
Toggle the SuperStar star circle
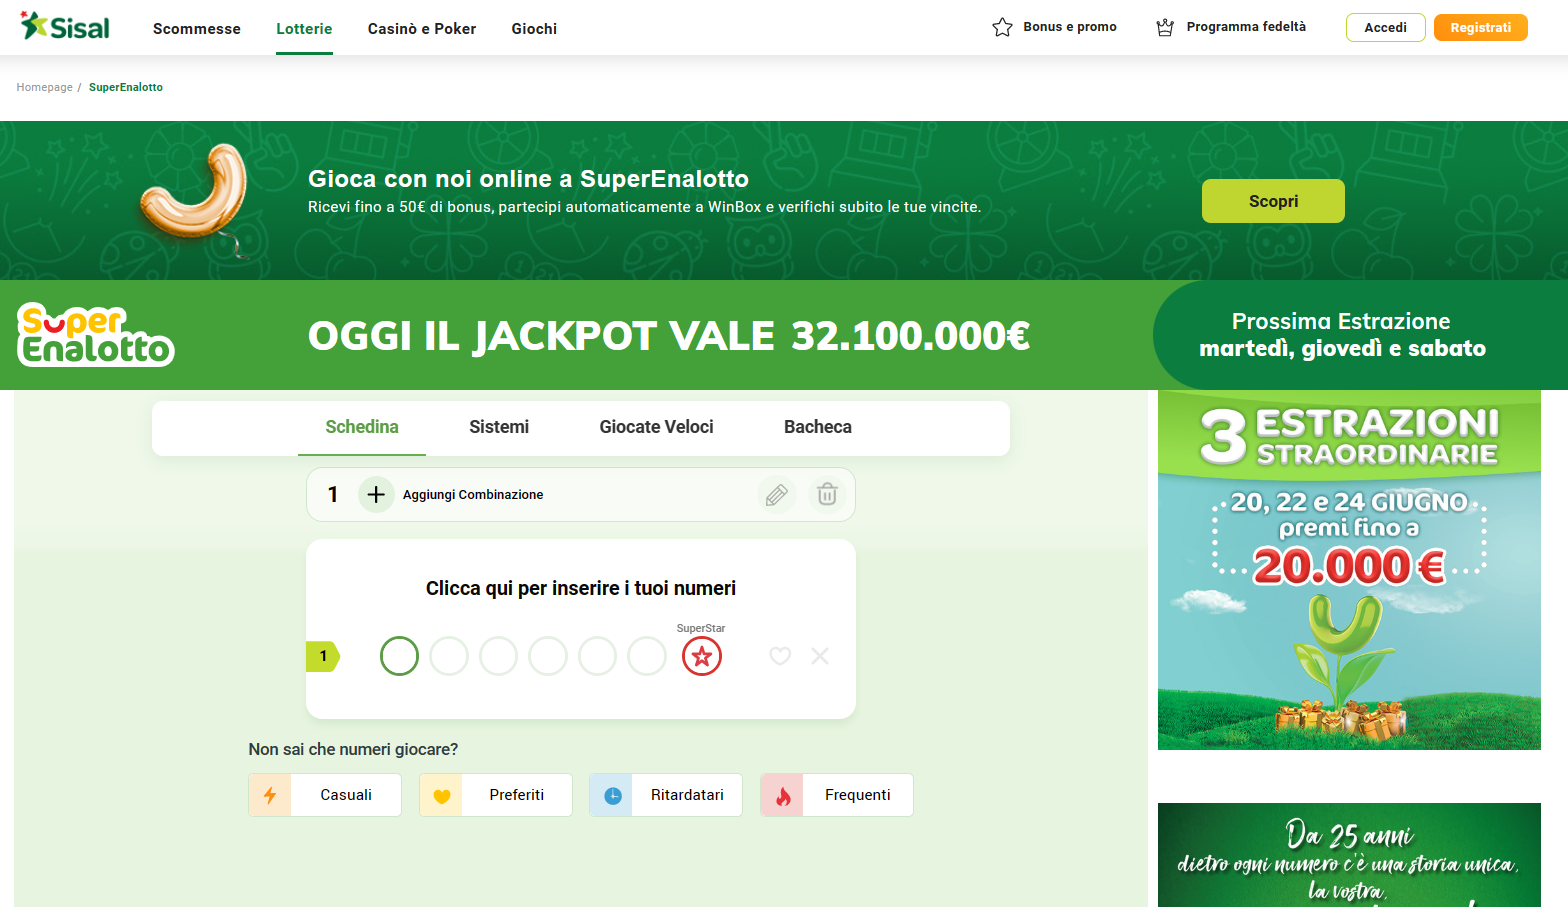point(702,656)
